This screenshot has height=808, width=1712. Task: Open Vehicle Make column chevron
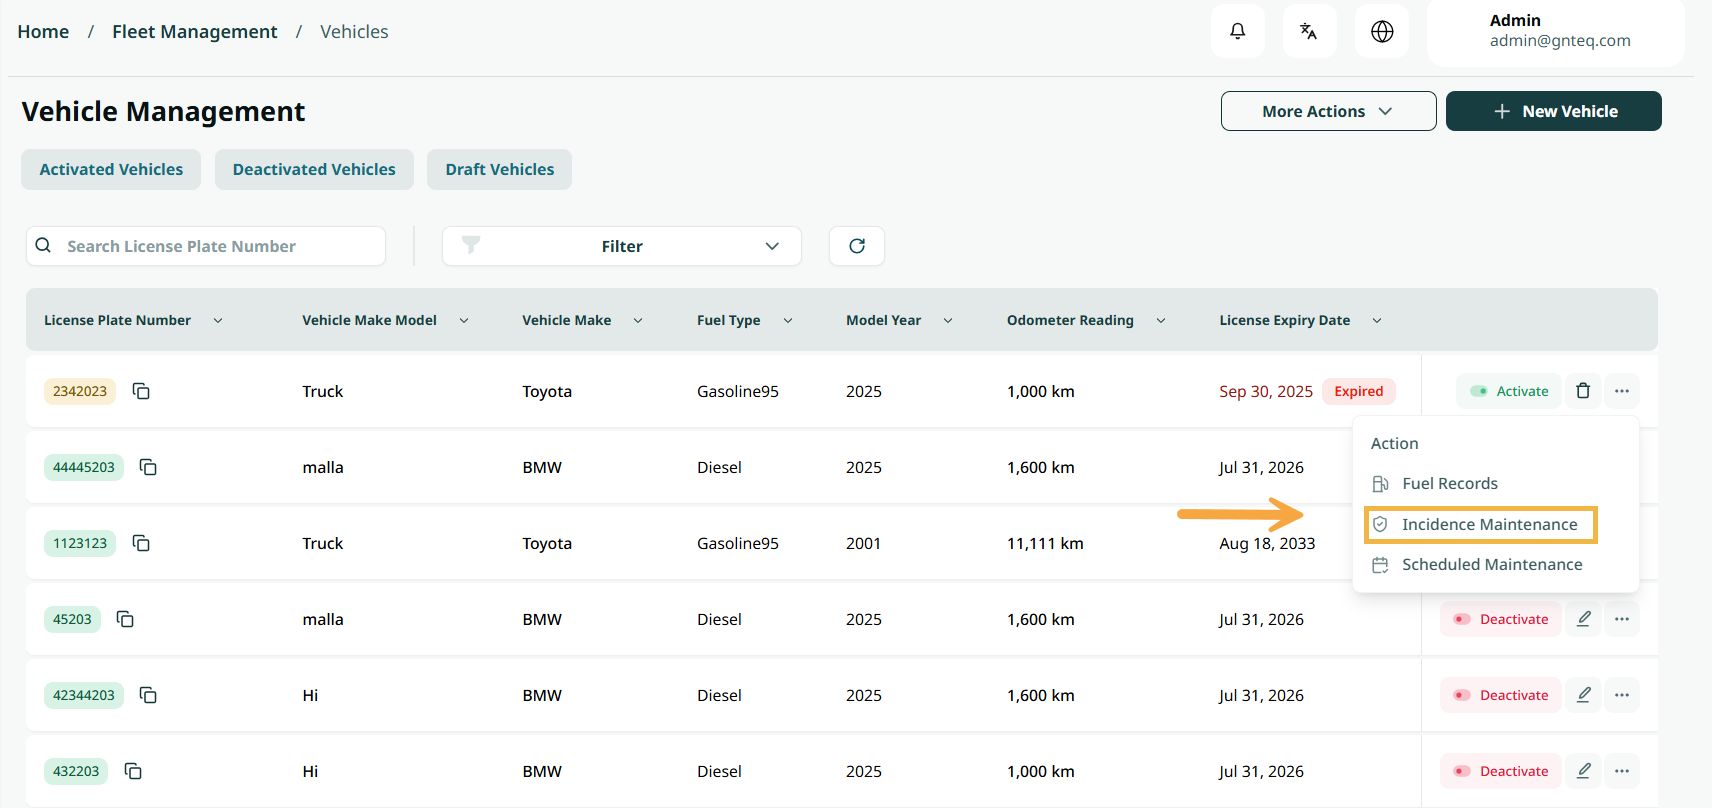tap(638, 320)
